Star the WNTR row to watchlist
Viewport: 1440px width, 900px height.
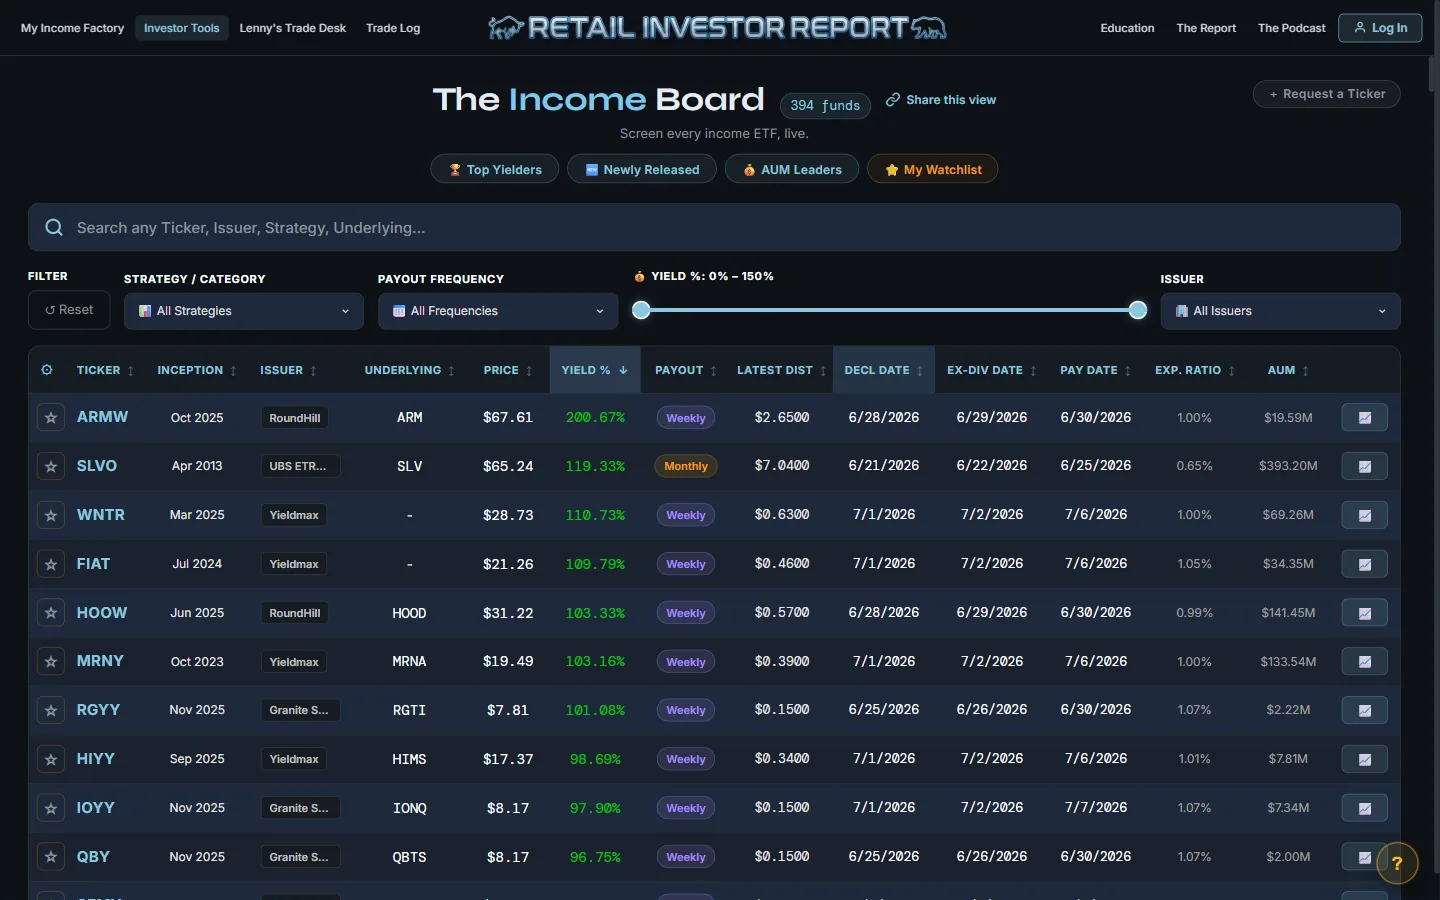[51, 515]
